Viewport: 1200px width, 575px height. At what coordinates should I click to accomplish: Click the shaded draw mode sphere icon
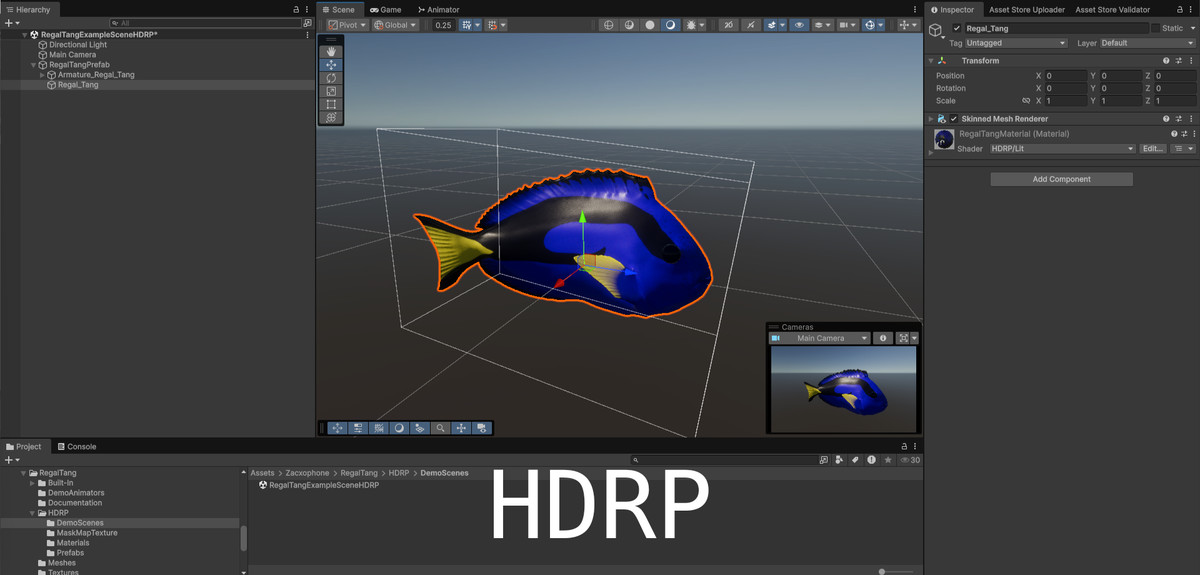670,25
